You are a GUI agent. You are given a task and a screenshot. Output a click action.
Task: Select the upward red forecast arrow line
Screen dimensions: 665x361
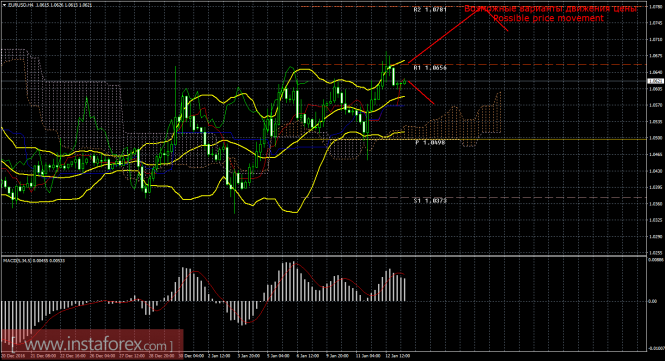pyautogui.click(x=445, y=36)
